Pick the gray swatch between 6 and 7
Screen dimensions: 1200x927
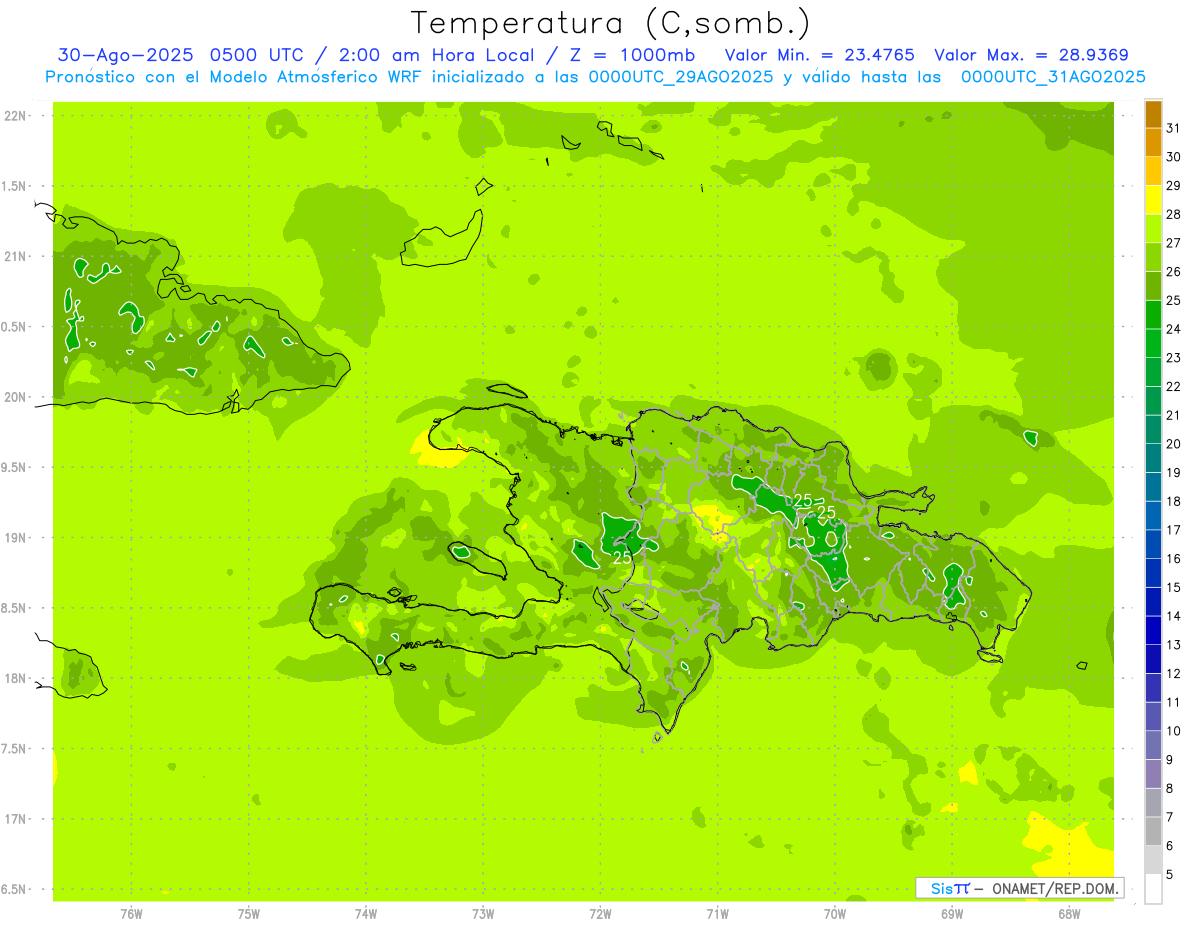tap(1153, 831)
